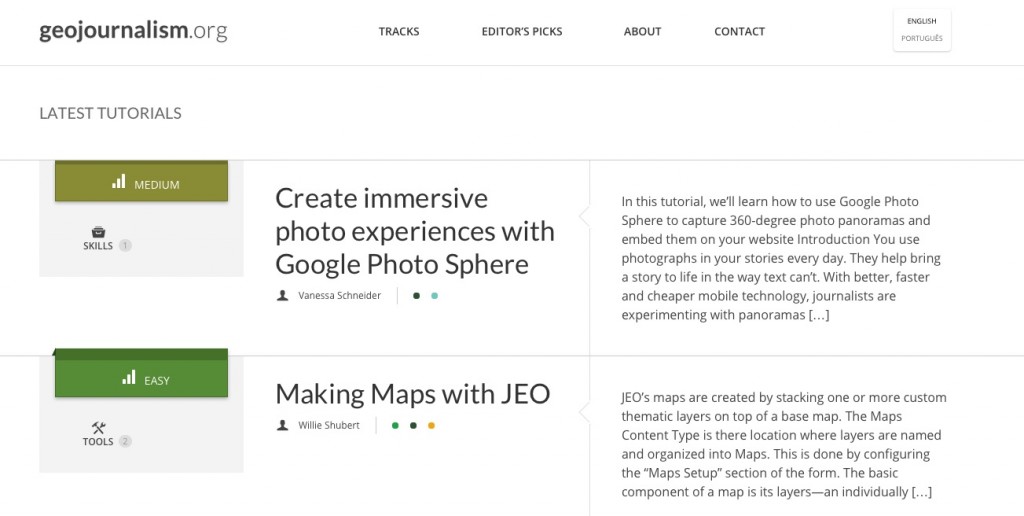This screenshot has width=1024, height=516.
Task: Switch language to English
Action: [x=922, y=21]
